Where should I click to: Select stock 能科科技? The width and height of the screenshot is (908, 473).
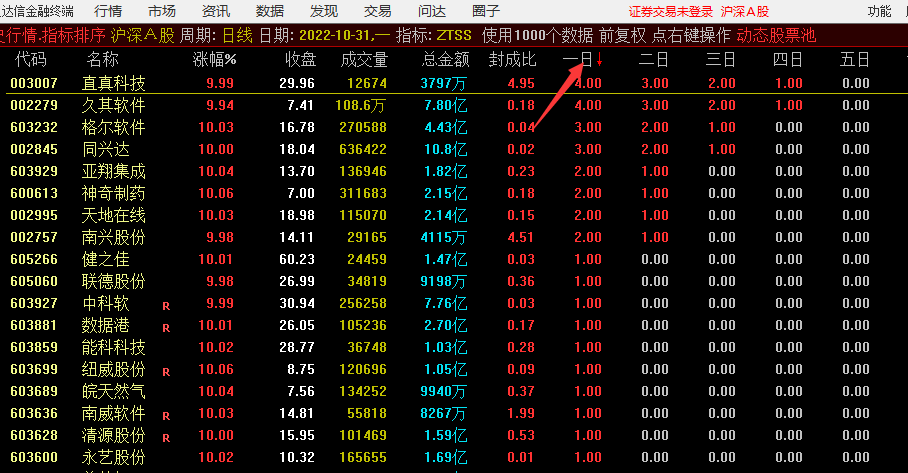click(114, 347)
